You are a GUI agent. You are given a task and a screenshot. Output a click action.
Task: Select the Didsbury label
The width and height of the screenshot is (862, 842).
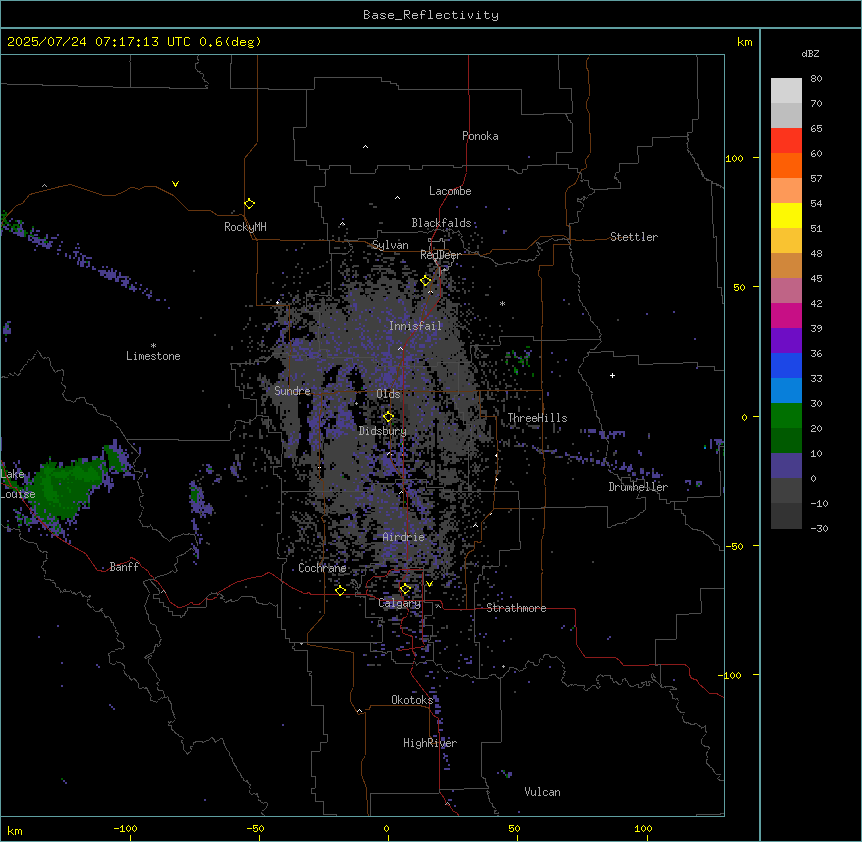click(x=383, y=431)
